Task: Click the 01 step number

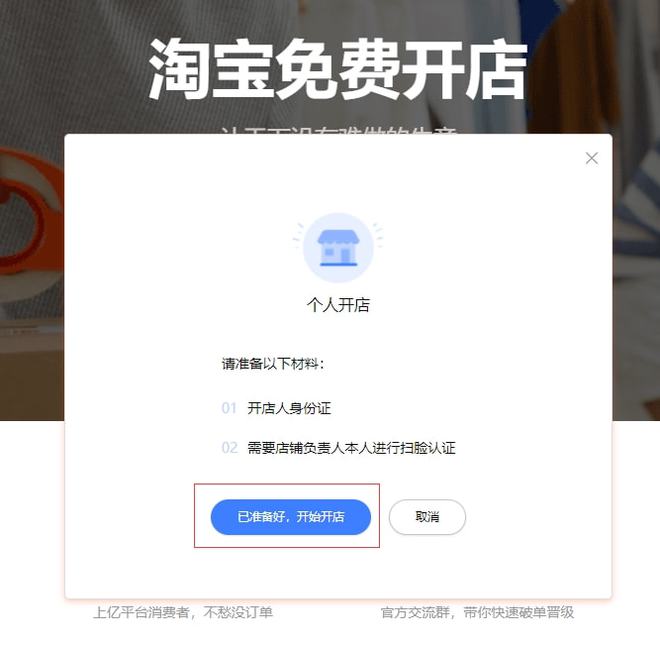Action: 229,408
